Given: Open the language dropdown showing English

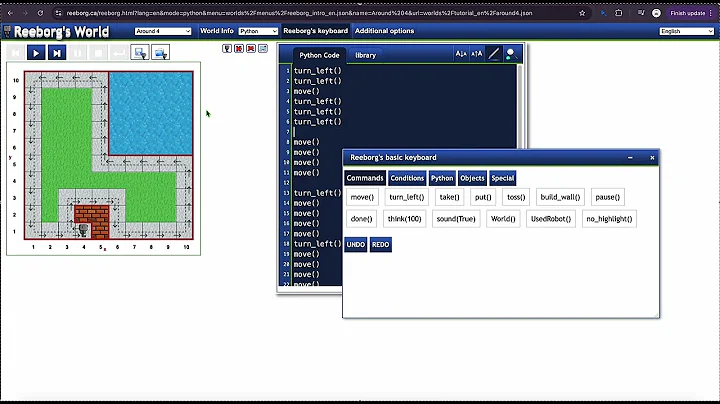Looking at the screenshot, I should click(x=686, y=31).
